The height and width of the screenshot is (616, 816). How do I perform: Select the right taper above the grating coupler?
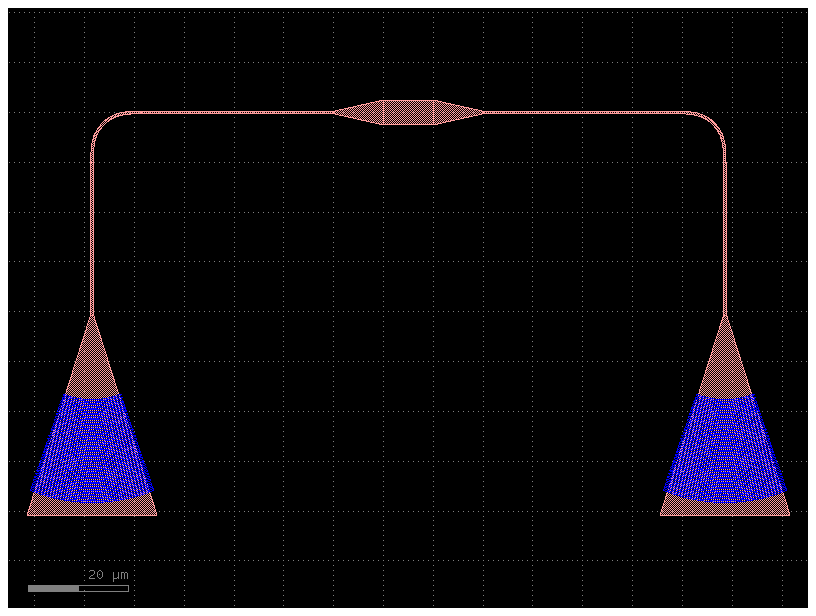click(x=723, y=360)
